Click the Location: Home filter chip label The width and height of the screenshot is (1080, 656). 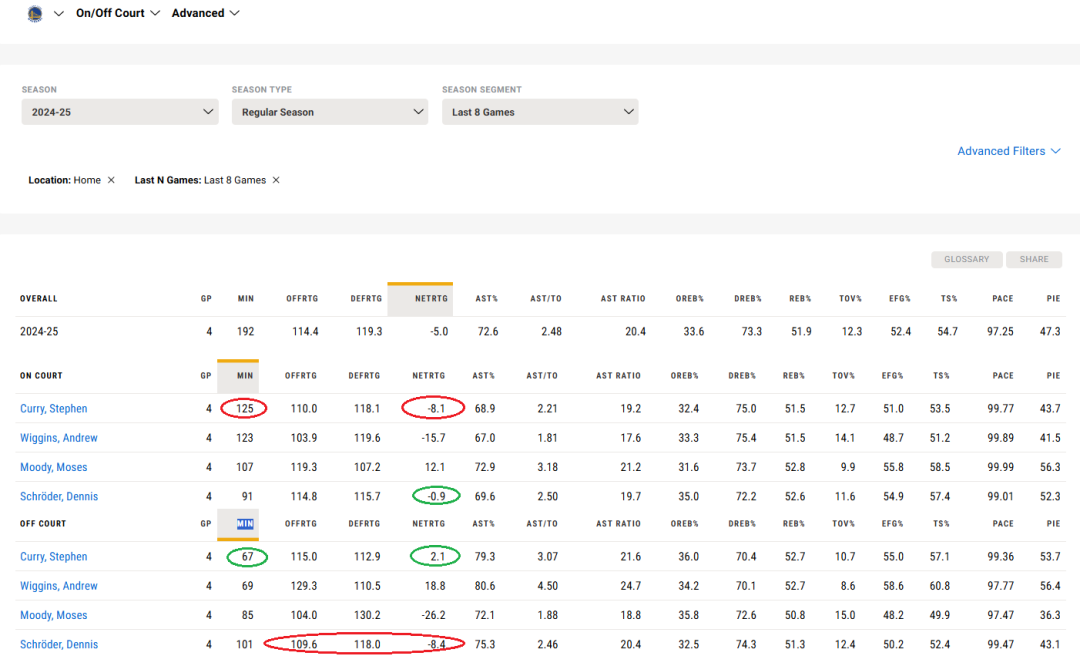pos(64,180)
